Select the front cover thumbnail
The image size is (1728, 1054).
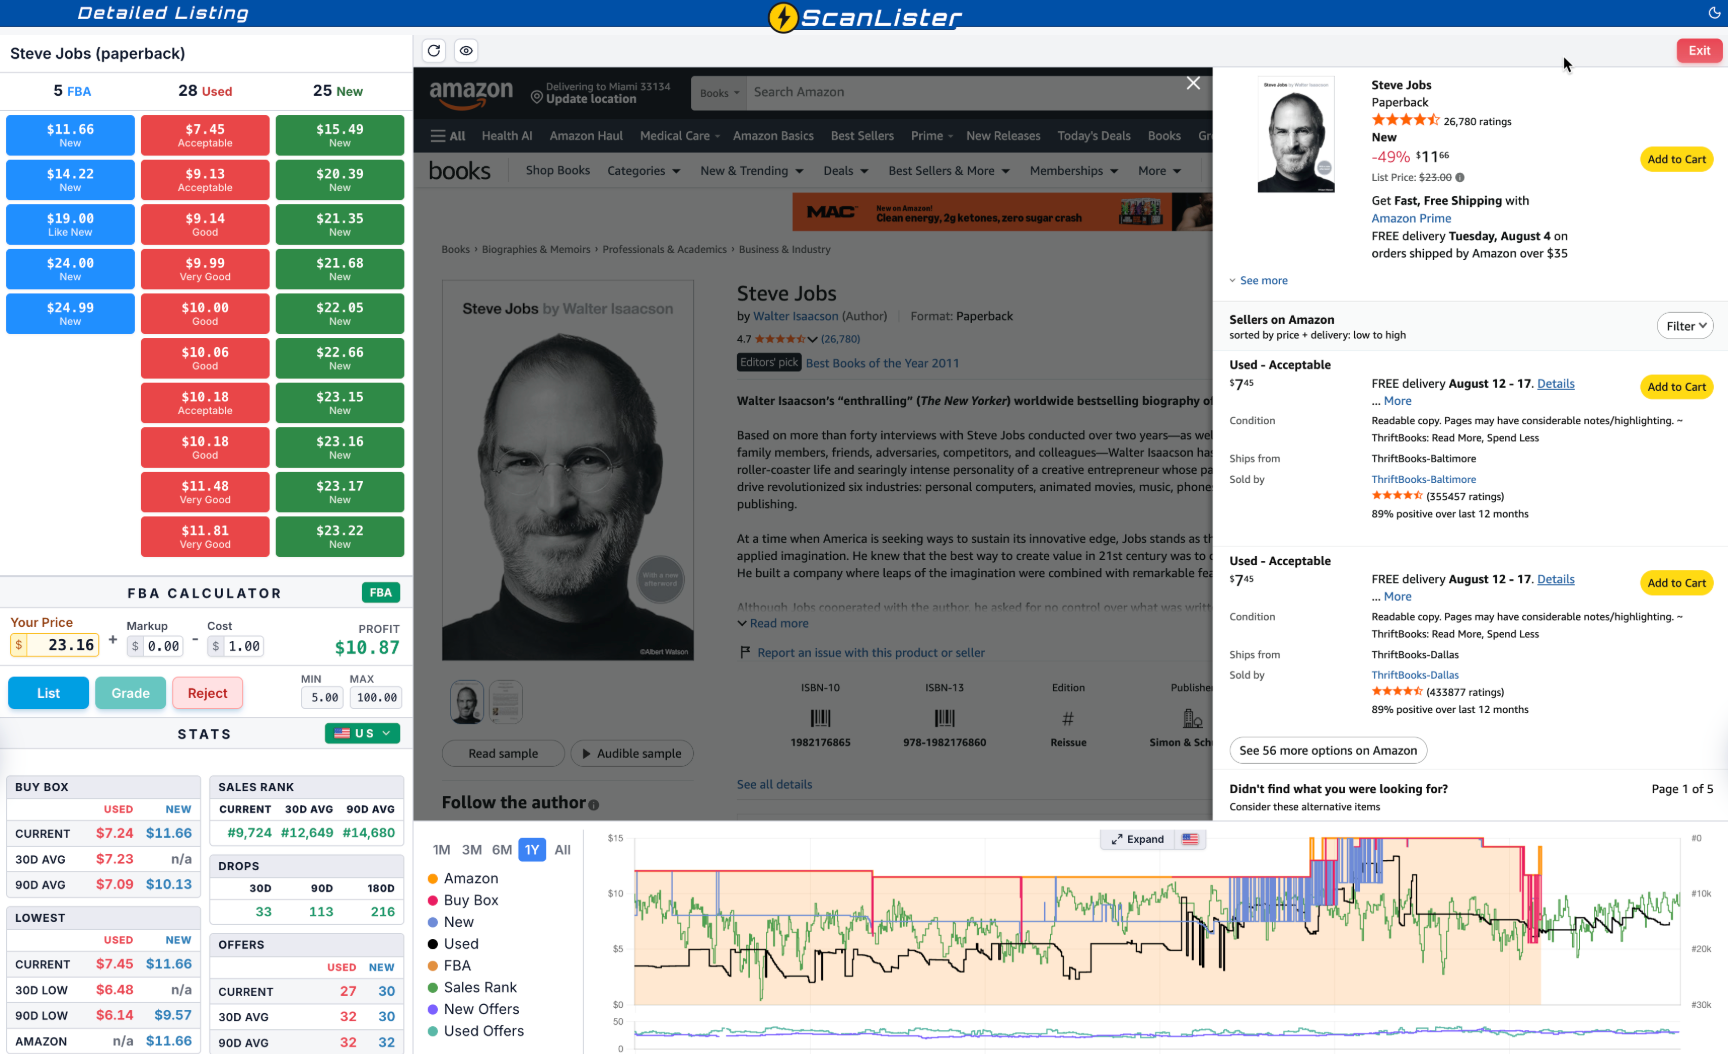coord(467,702)
